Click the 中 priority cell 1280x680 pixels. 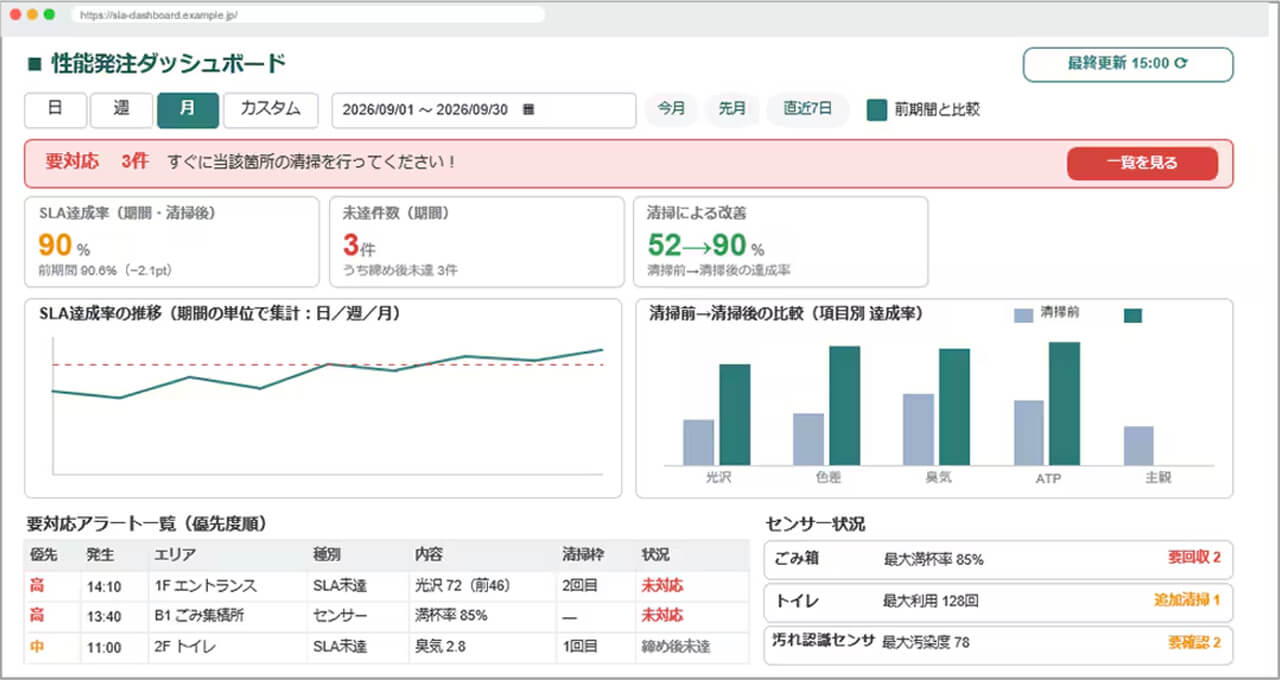pyautogui.click(x=37, y=647)
